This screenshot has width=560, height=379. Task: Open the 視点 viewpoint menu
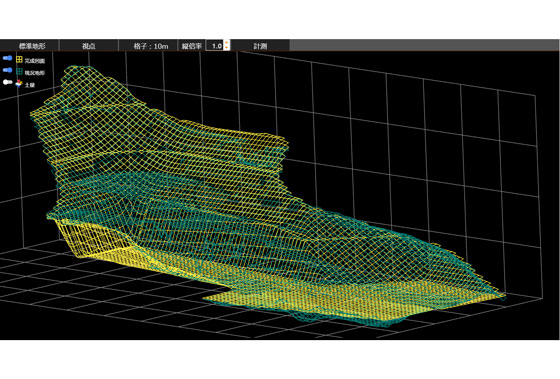(89, 46)
